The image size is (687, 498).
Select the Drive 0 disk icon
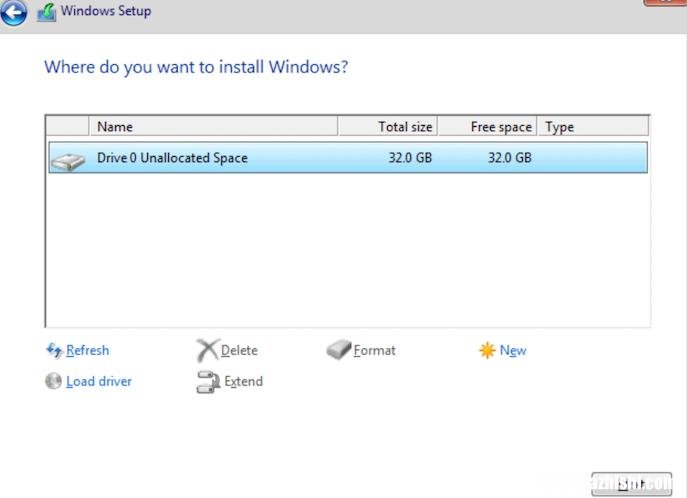(x=67, y=162)
